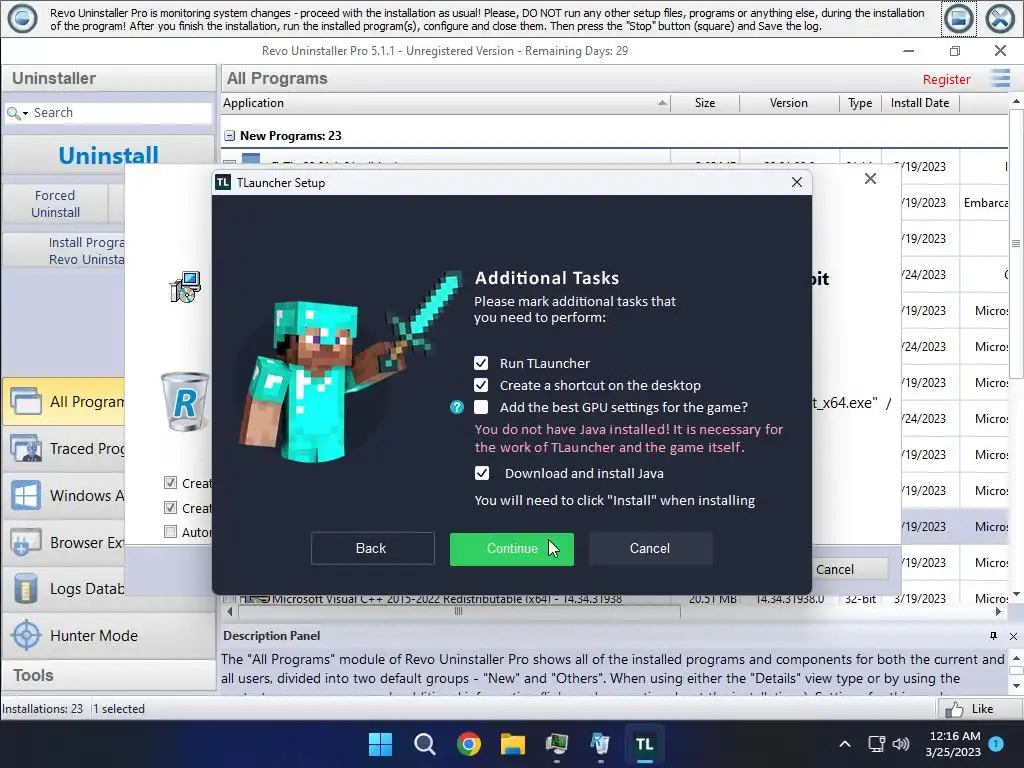Enable best GPU settings checkbox
The image size is (1024, 768).
pyautogui.click(x=481, y=408)
